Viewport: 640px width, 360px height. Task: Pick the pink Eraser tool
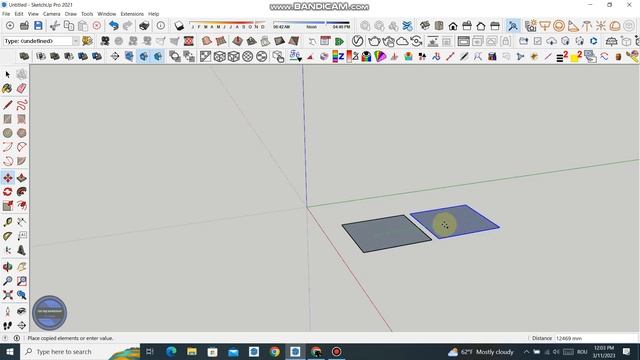[22, 88]
